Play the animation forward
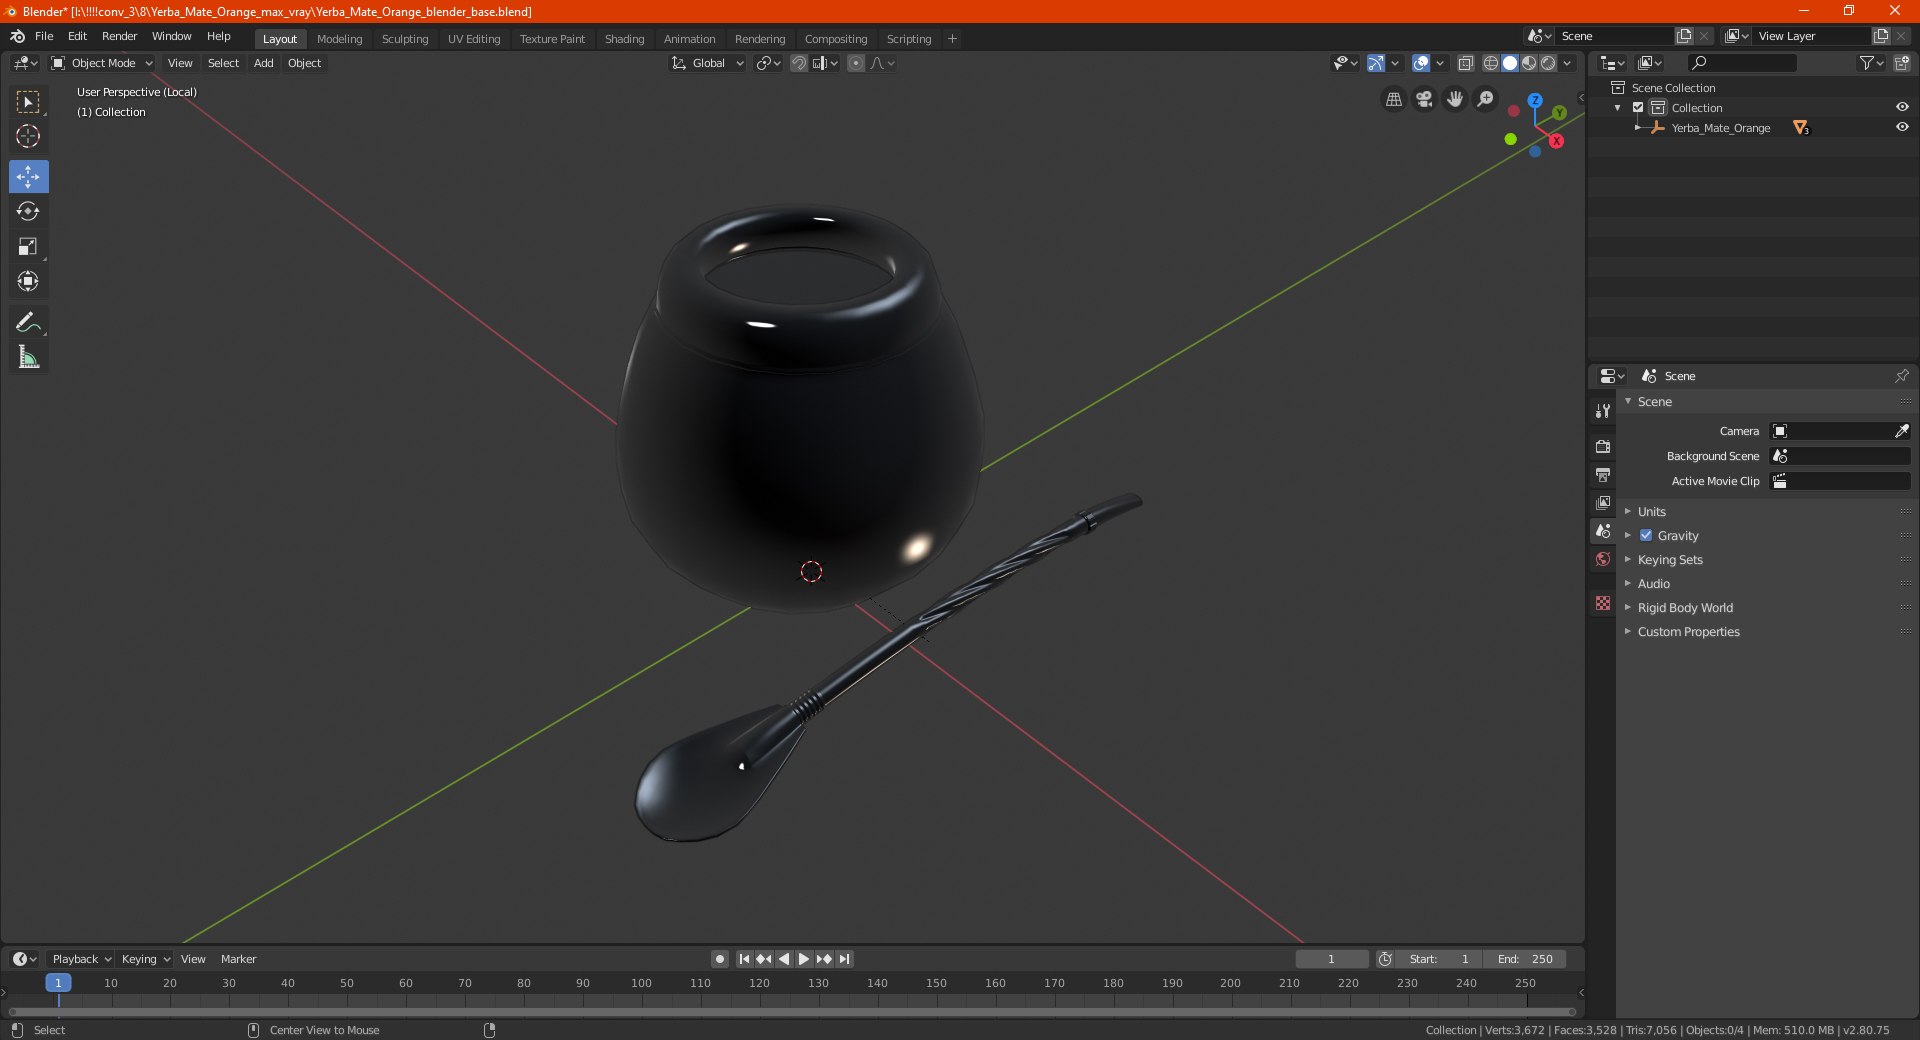This screenshot has width=1920, height=1040. coord(804,959)
